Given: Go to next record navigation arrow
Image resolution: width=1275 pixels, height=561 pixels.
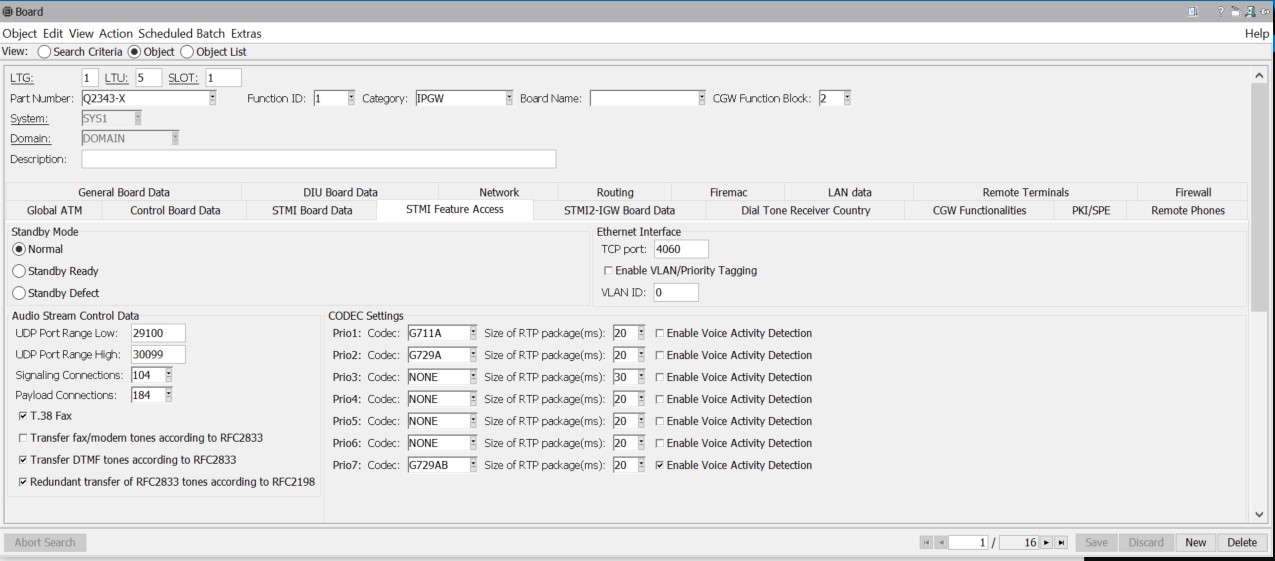Looking at the screenshot, I should click(1046, 542).
